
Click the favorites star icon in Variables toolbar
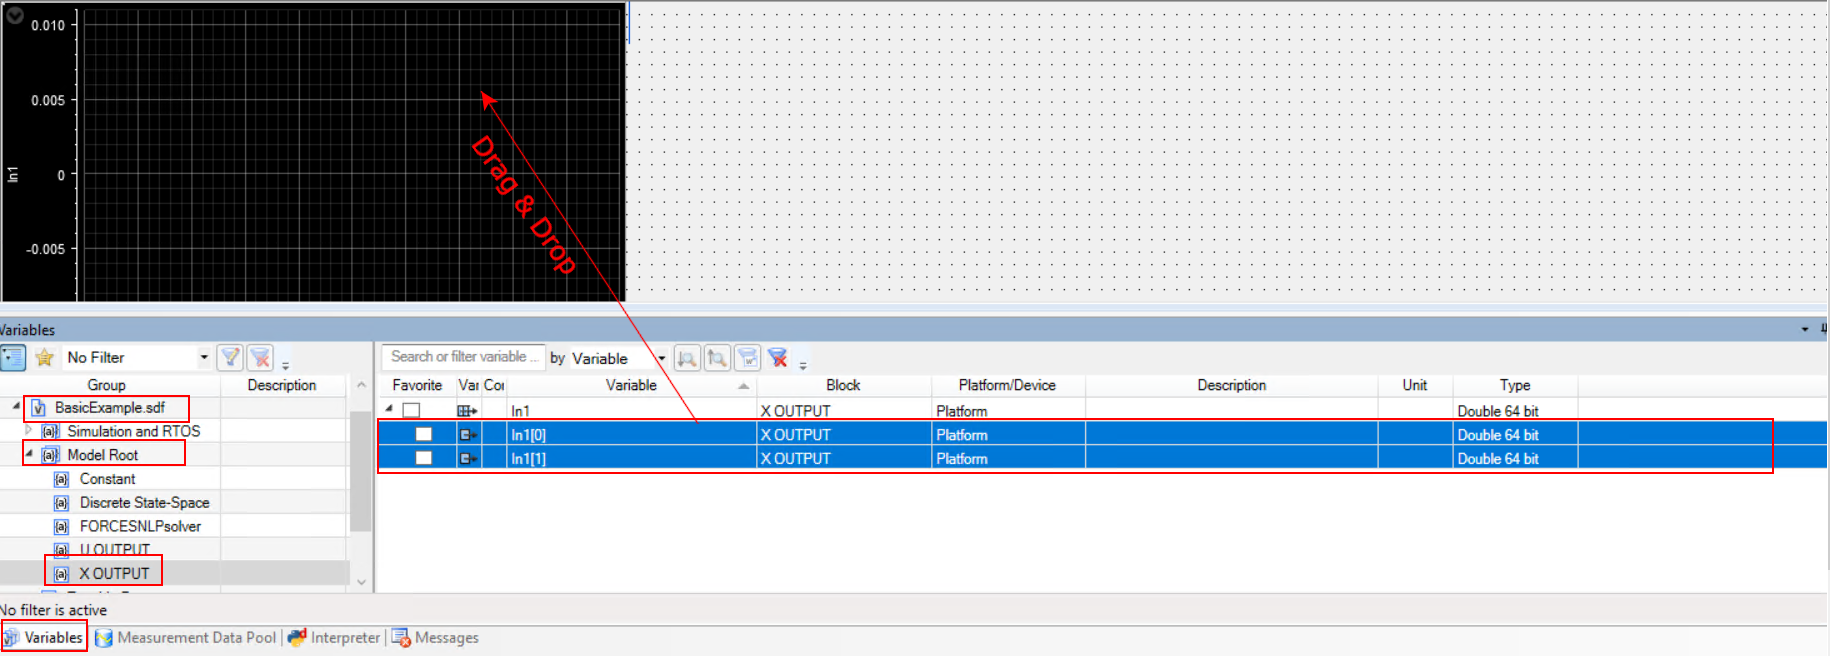44,358
